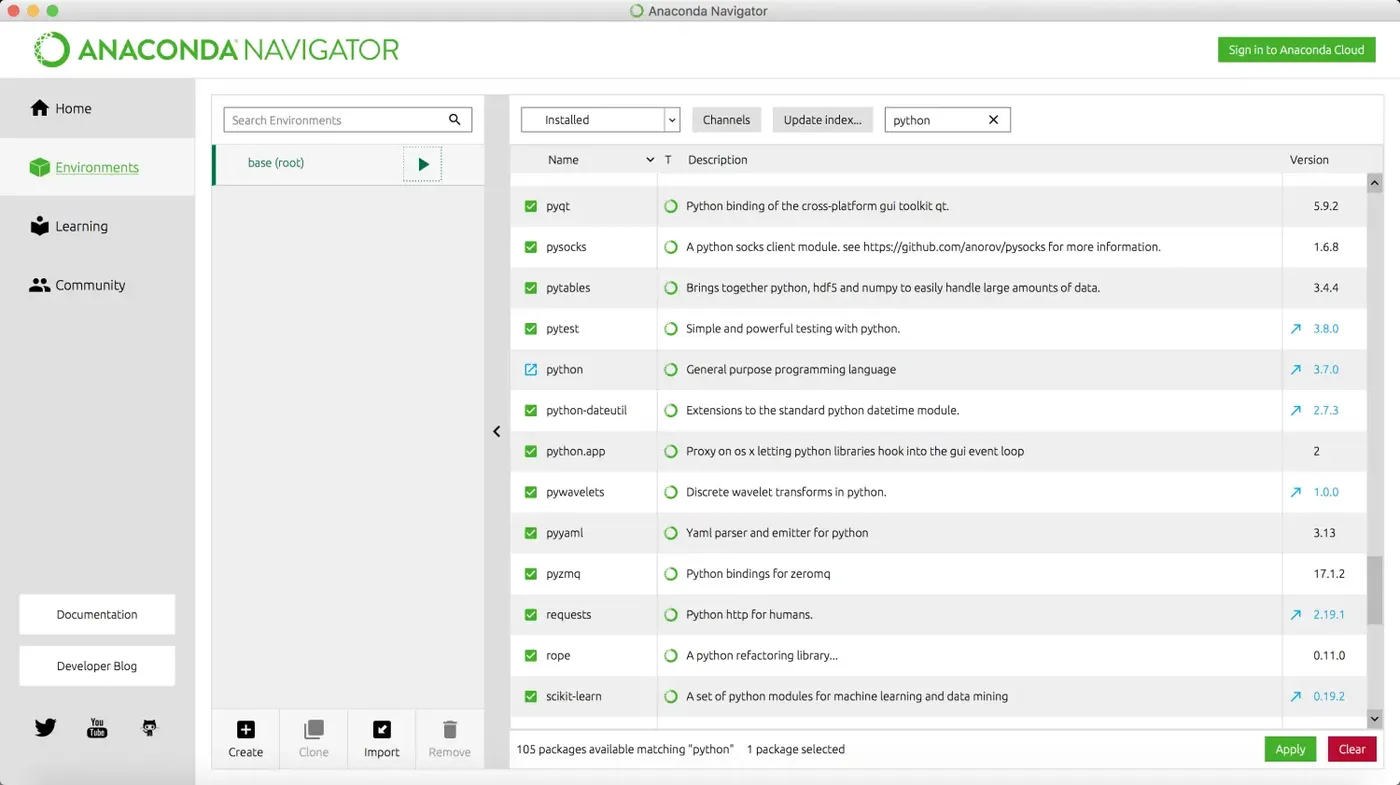The height and width of the screenshot is (785, 1400).
Task: Collapse the environments panel with left chevron
Action: [496, 432]
